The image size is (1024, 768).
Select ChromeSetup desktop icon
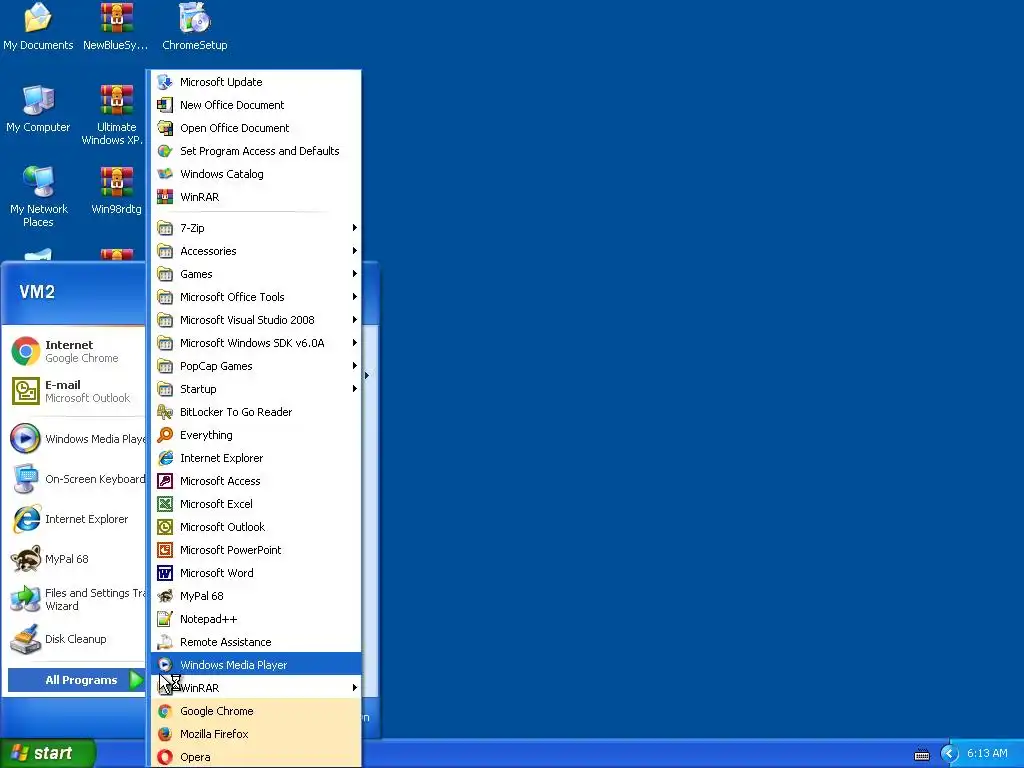click(x=195, y=26)
